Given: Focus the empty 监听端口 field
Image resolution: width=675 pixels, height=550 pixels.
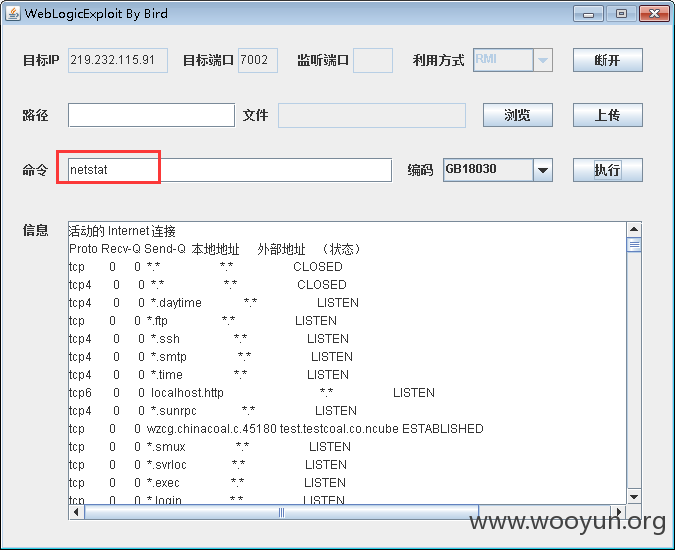Looking at the screenshot, I should point(373,60).
